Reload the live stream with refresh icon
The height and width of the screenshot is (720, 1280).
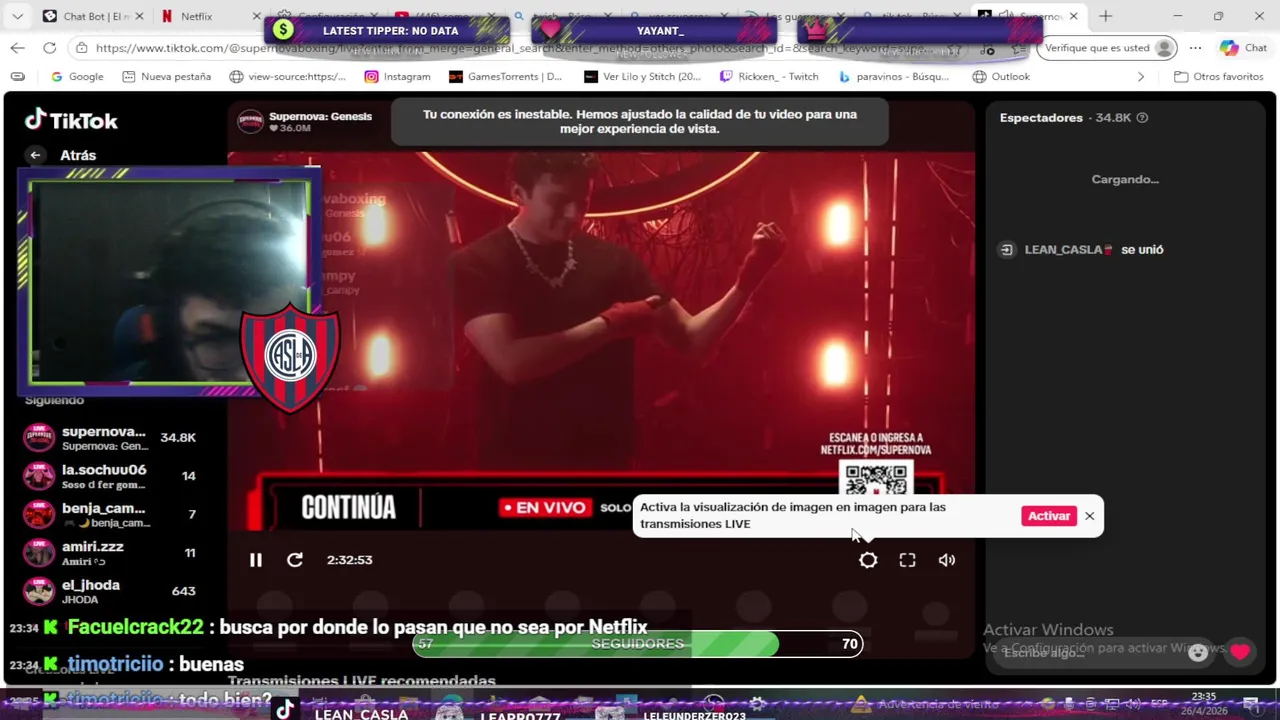(295, 560)
